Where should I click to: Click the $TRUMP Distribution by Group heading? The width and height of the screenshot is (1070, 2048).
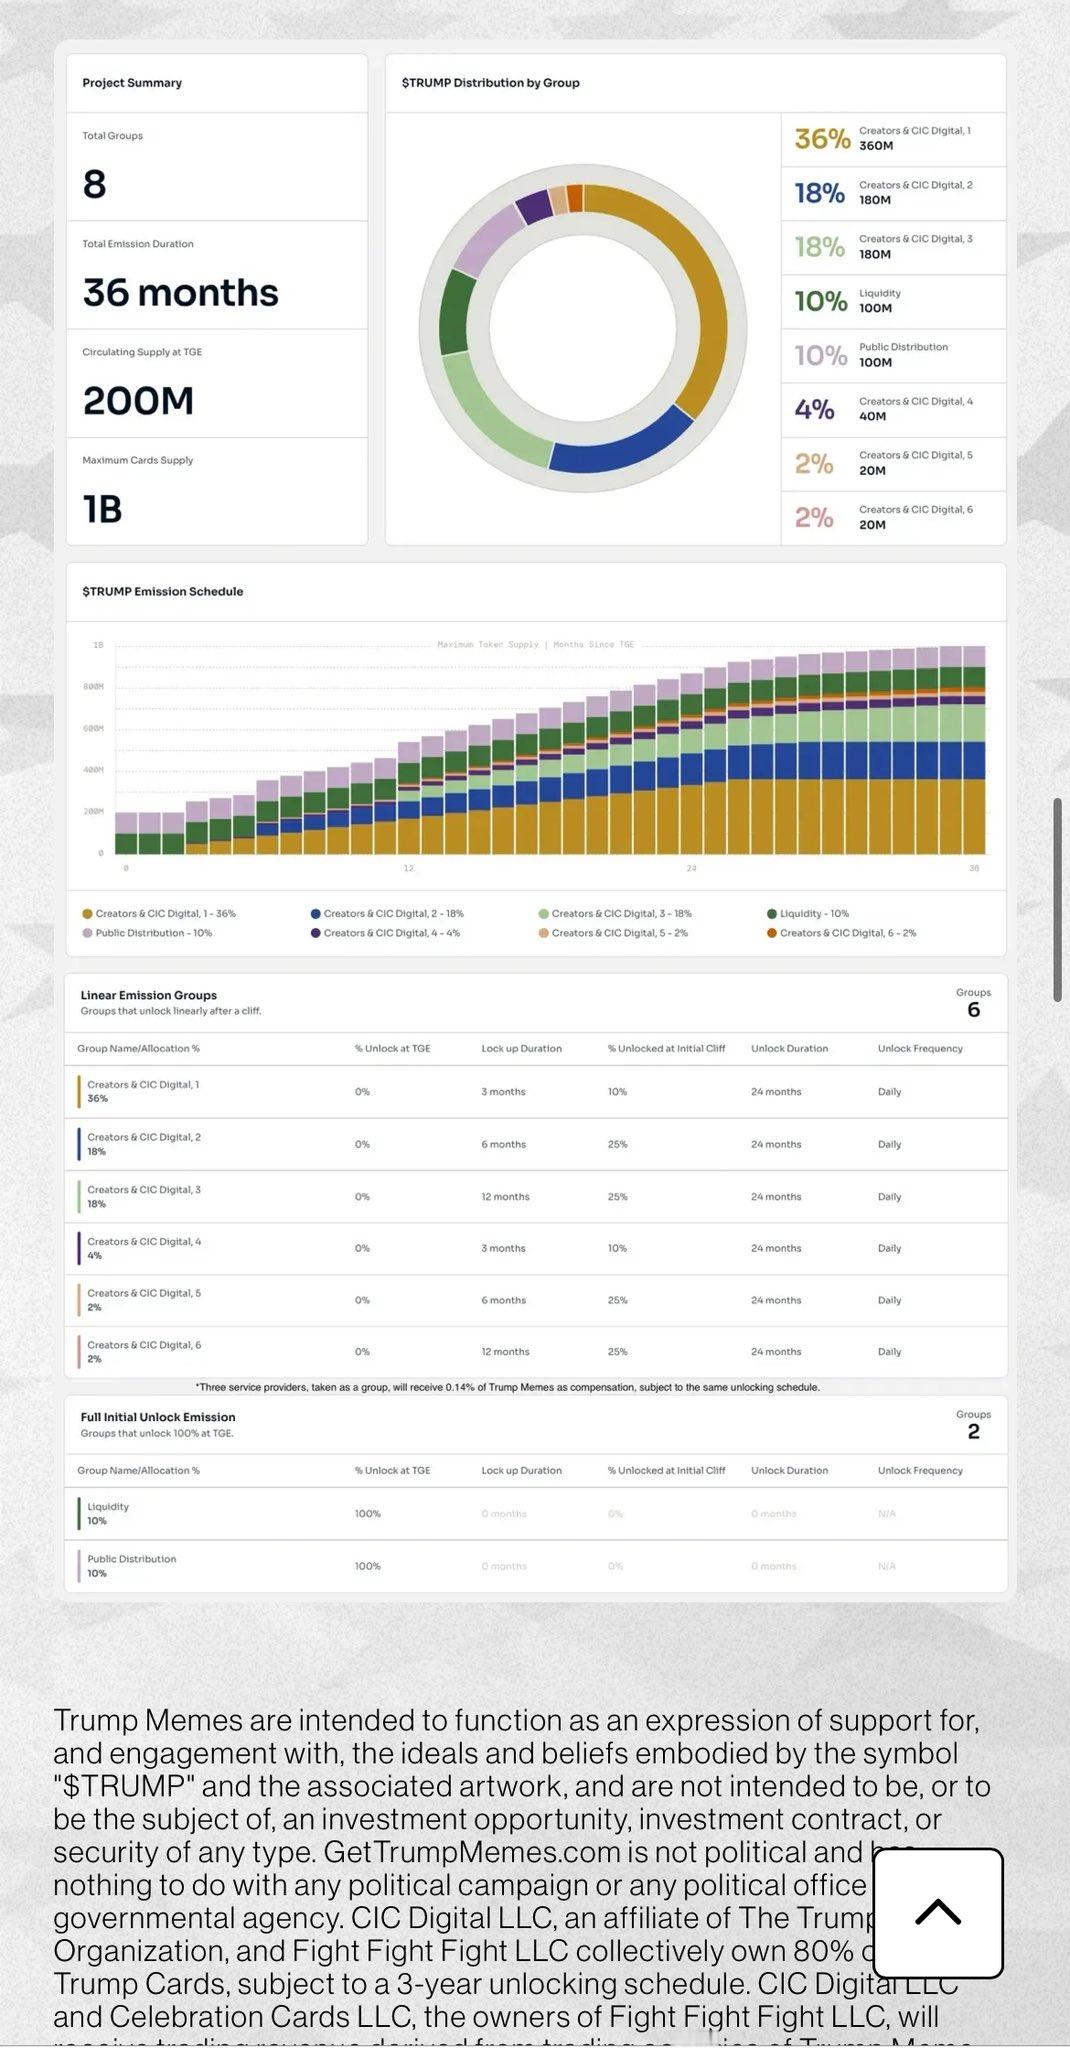pos(490,83)
